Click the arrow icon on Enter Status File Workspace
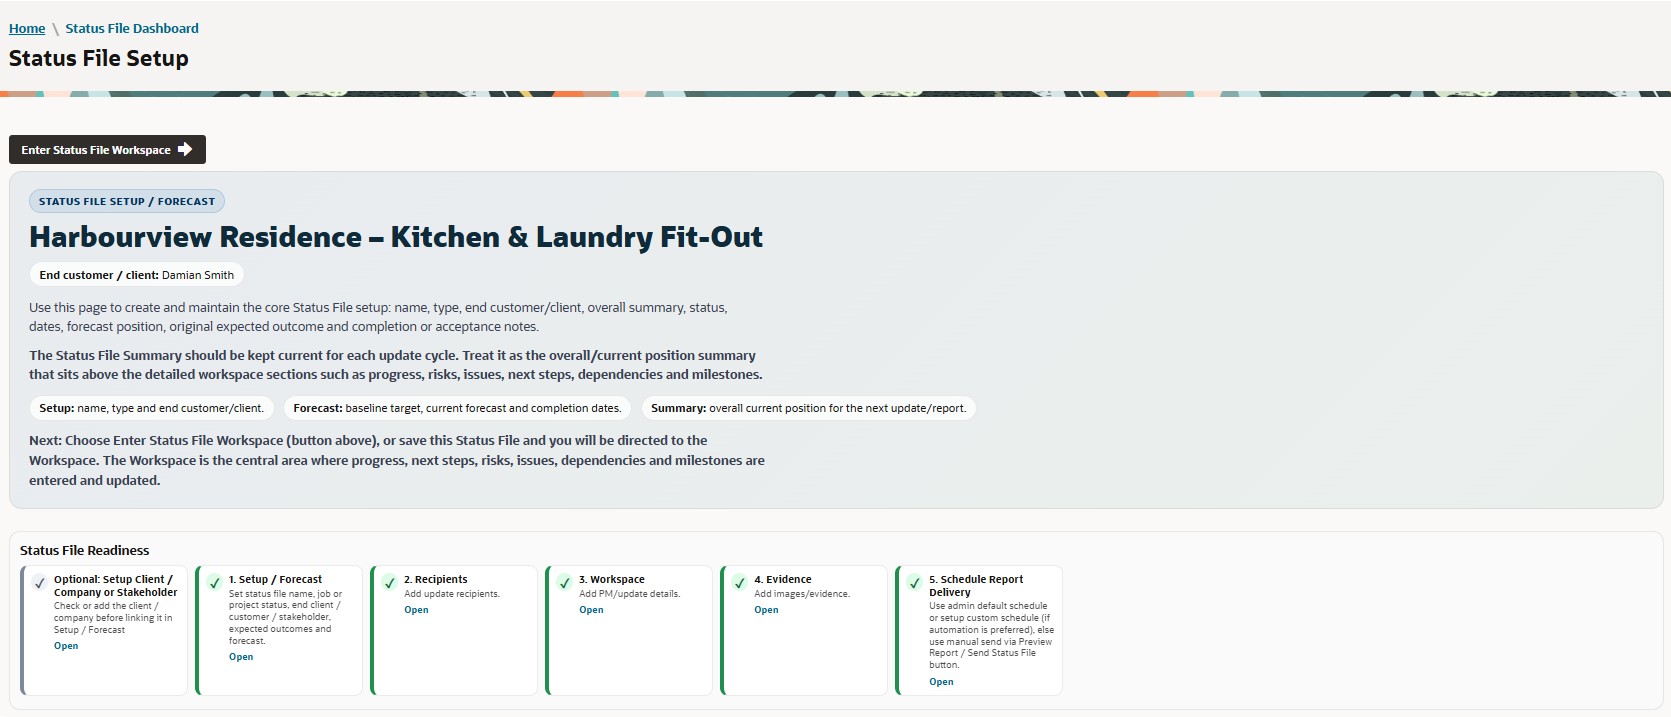The image size is (1671, 717). pos(185,149)
